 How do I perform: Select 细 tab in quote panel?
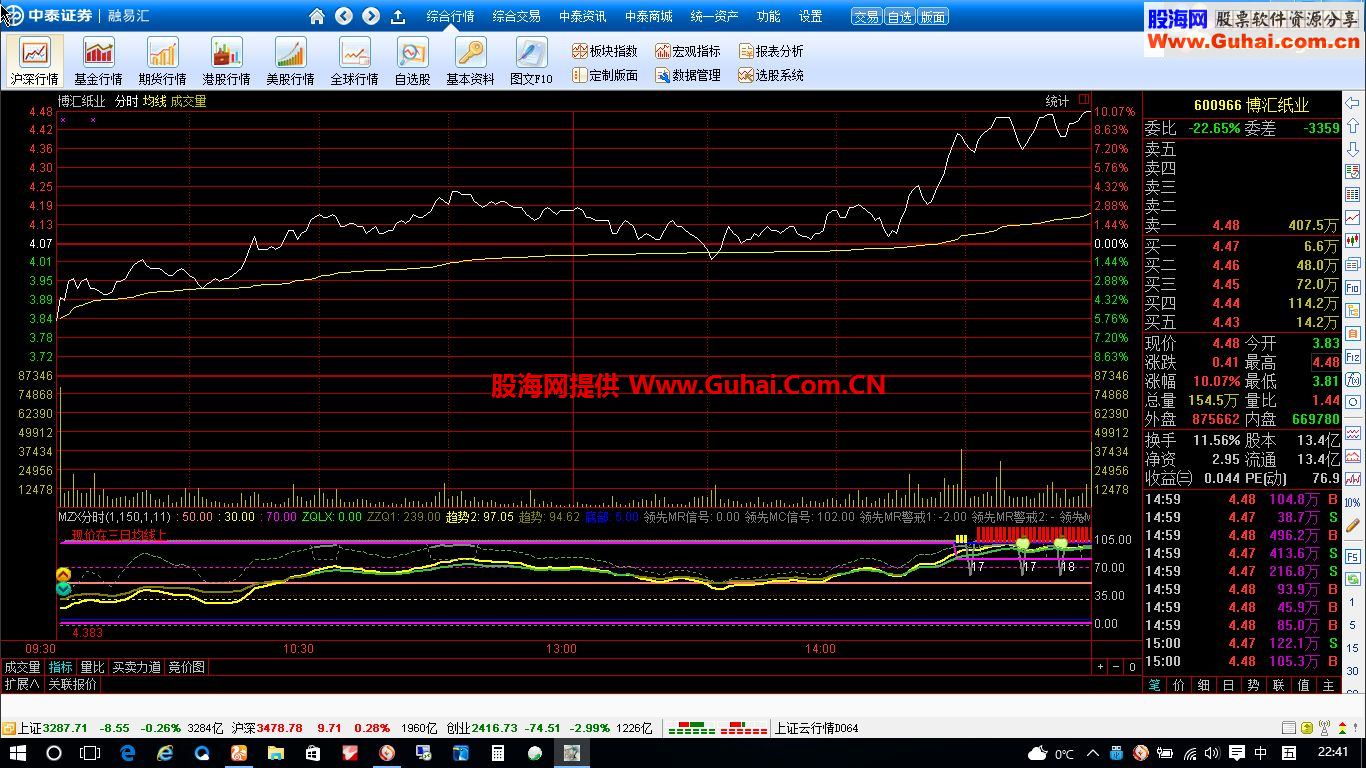click(1204, 685)
